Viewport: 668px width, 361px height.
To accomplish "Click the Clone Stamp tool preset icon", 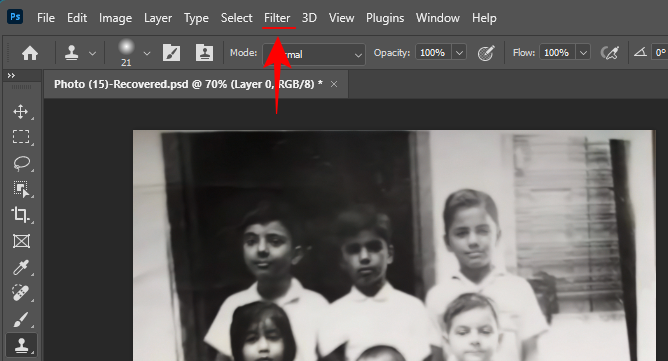I will [x=72, y=53].
